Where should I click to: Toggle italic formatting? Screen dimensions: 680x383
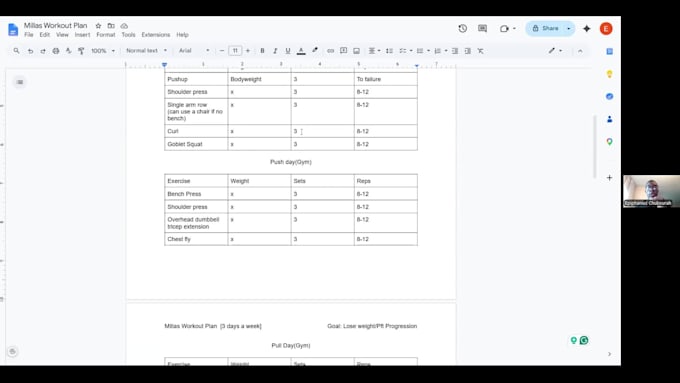pos(275,51)
